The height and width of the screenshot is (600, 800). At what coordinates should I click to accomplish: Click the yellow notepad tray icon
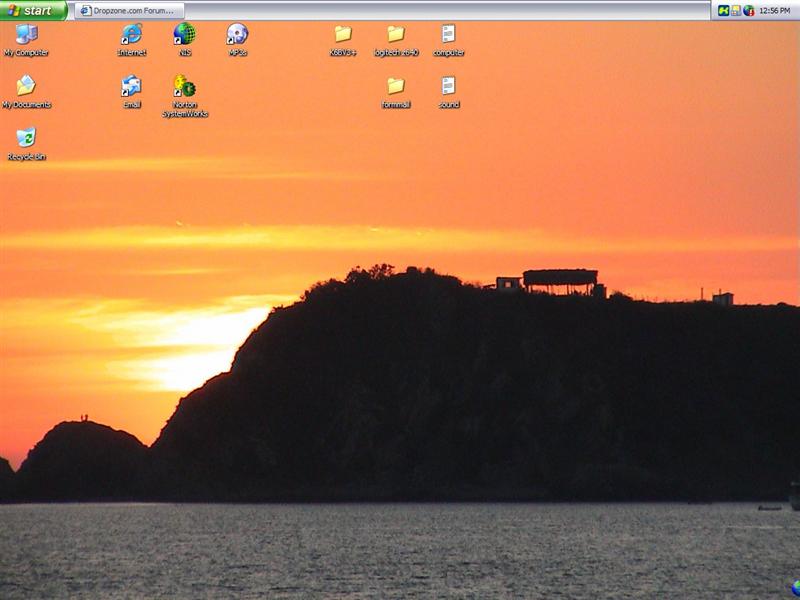(736, 10)
